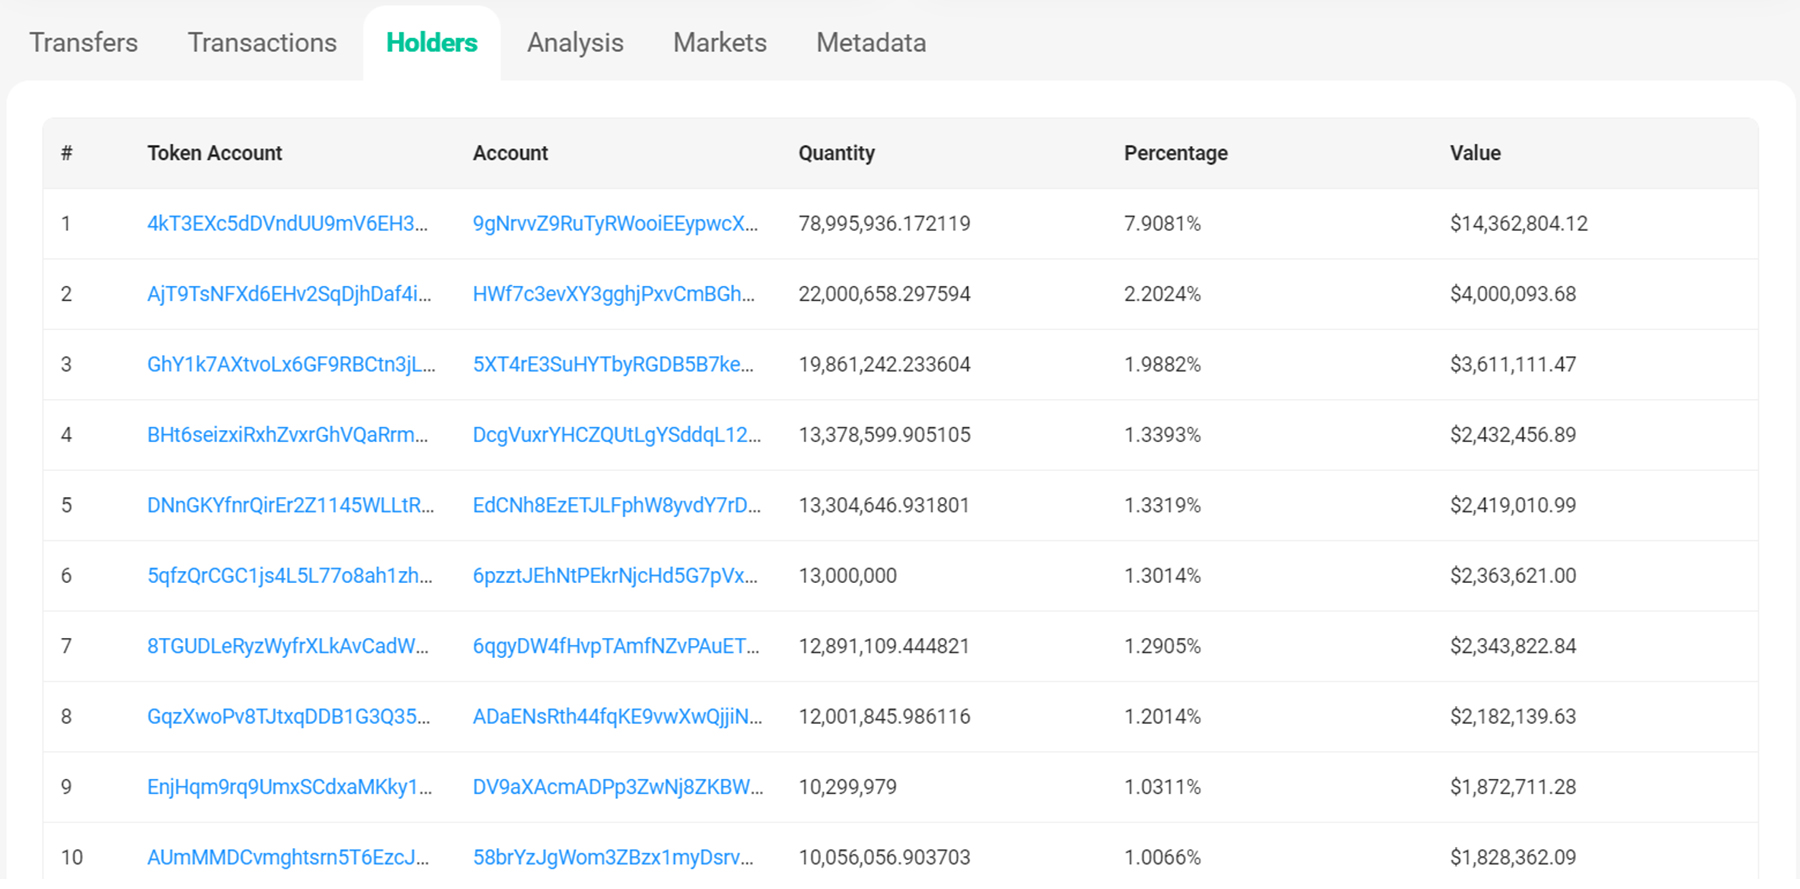
Task: Open token account BHt6seizxiRxhZvxrGhVQaRrm
Action: point(287,435)
